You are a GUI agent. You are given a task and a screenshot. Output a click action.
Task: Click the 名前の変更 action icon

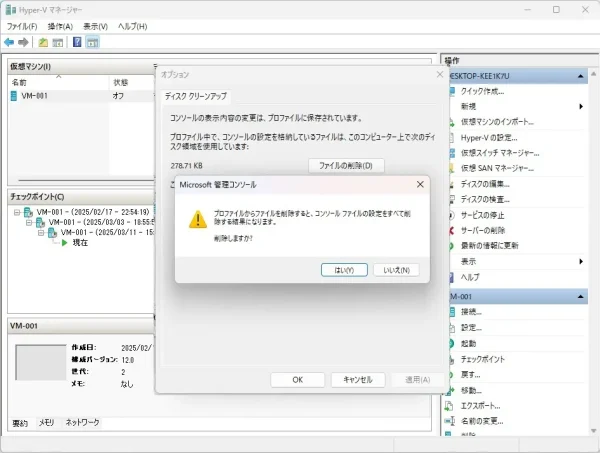[449, 421]
